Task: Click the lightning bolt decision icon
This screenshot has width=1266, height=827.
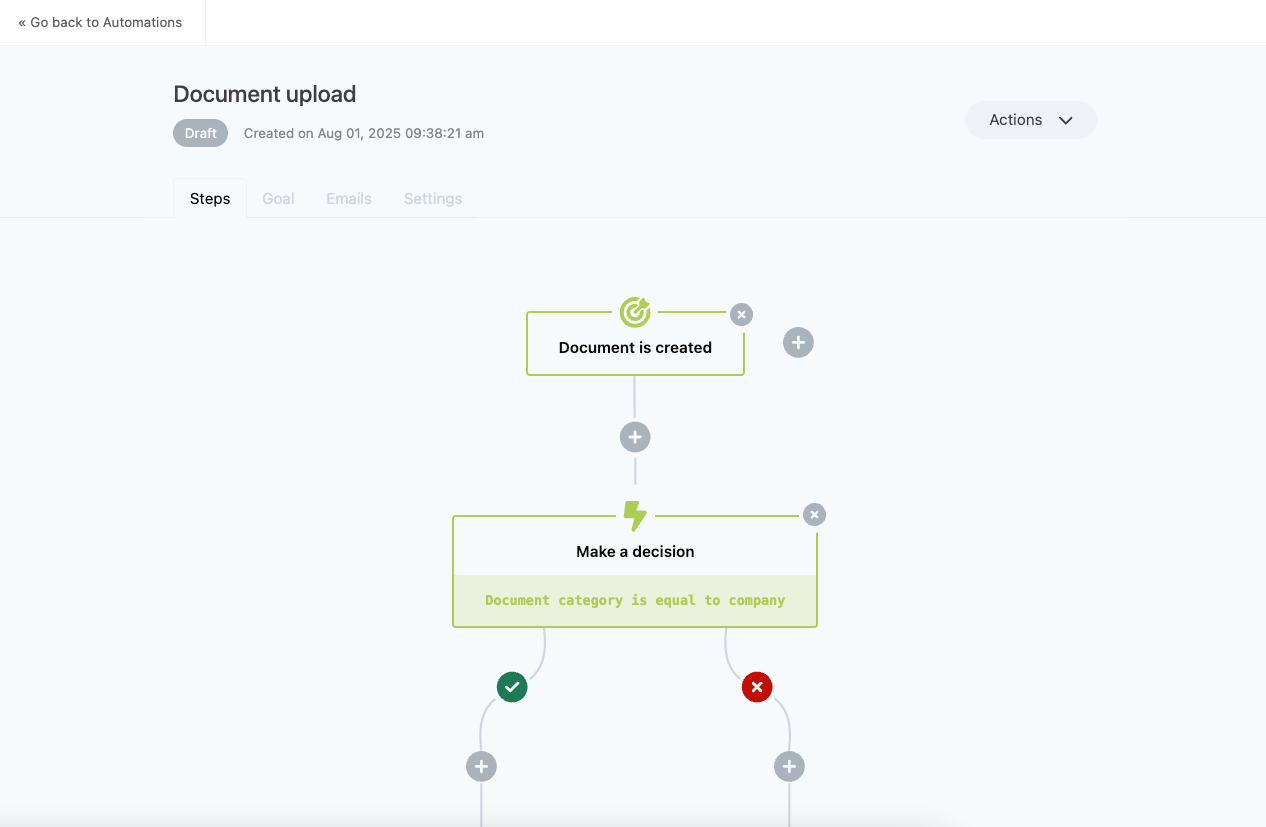Action: tap(635, 516)
